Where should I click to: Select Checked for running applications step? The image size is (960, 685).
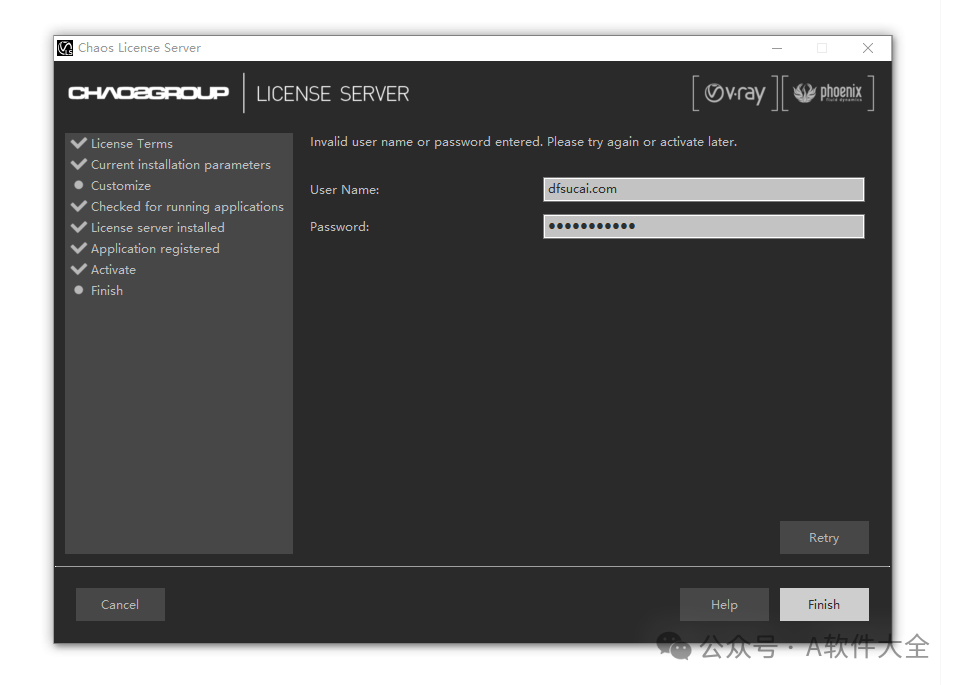(x=187, y=207)
